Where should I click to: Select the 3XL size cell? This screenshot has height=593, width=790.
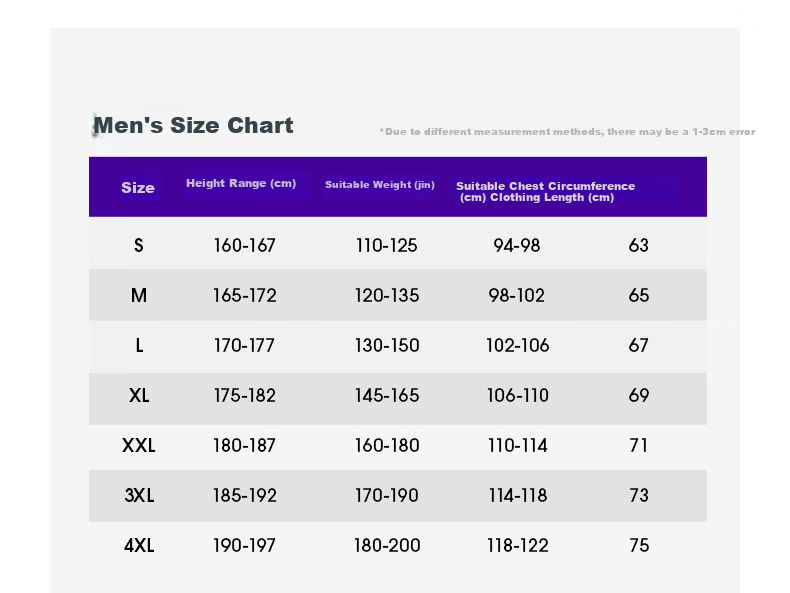tap(139, 496)
